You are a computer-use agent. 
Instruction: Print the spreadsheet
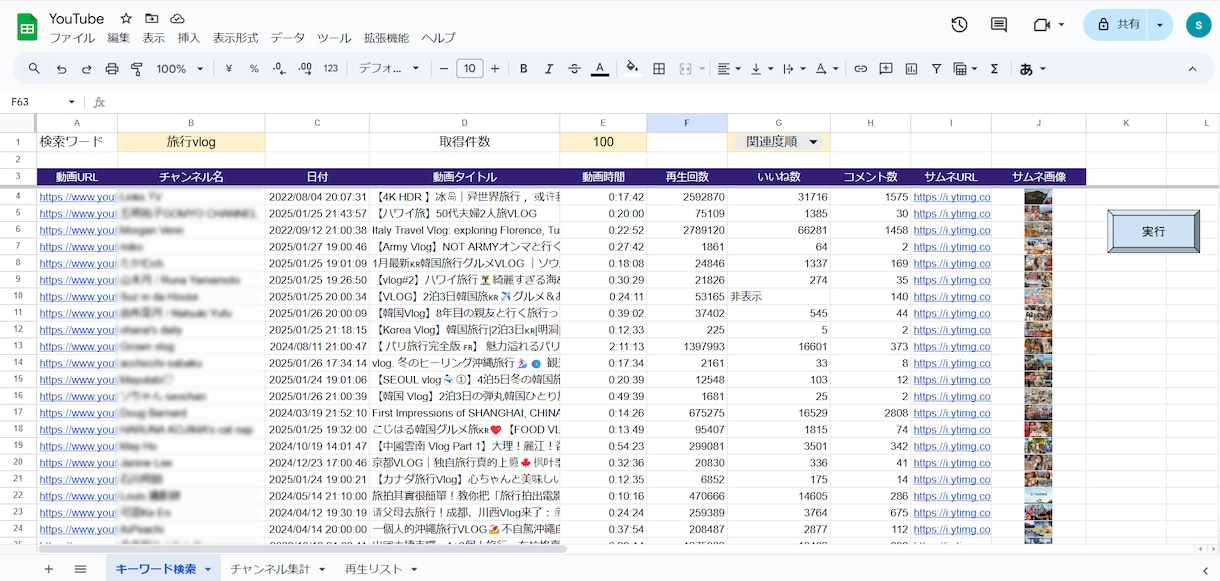pos(112,69)
